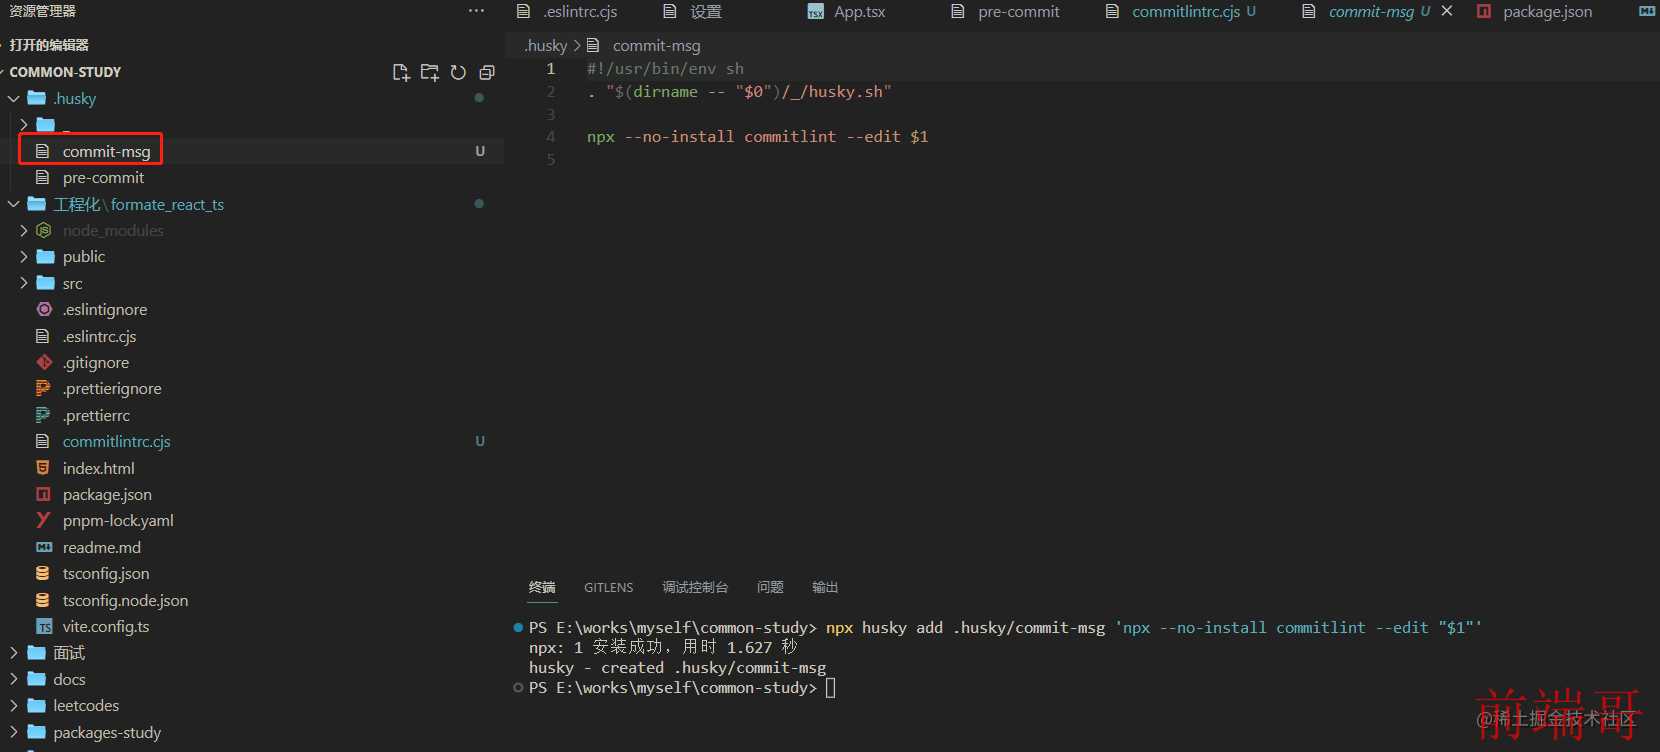Open pre-commit file in explorer tree
Viewport: 1660px width, 752px height.
103,177
